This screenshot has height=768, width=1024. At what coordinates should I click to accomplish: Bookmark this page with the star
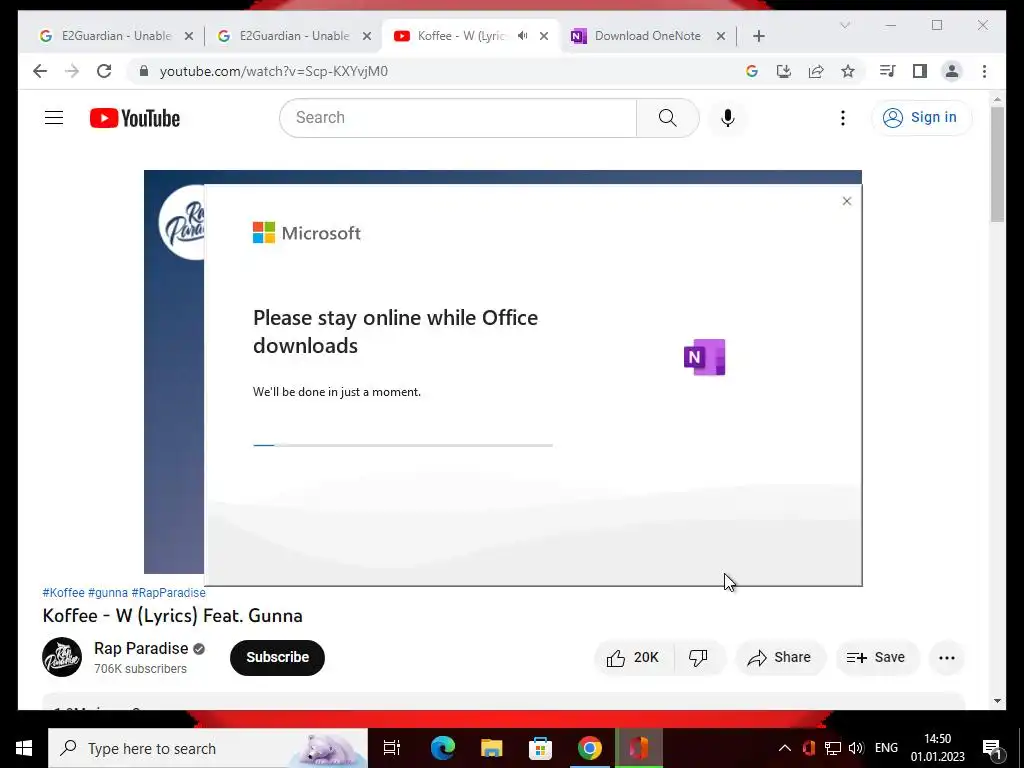tap(848, 71)
